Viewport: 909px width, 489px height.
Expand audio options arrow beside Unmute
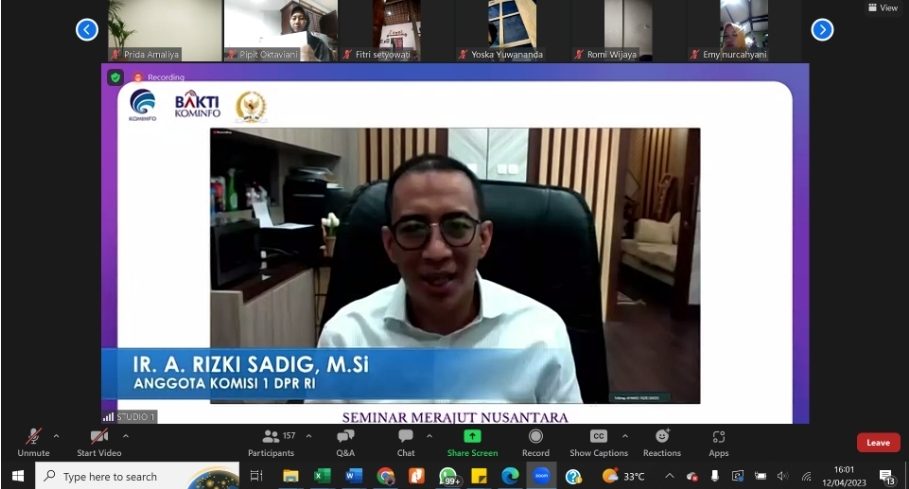[x=56, y=436]
